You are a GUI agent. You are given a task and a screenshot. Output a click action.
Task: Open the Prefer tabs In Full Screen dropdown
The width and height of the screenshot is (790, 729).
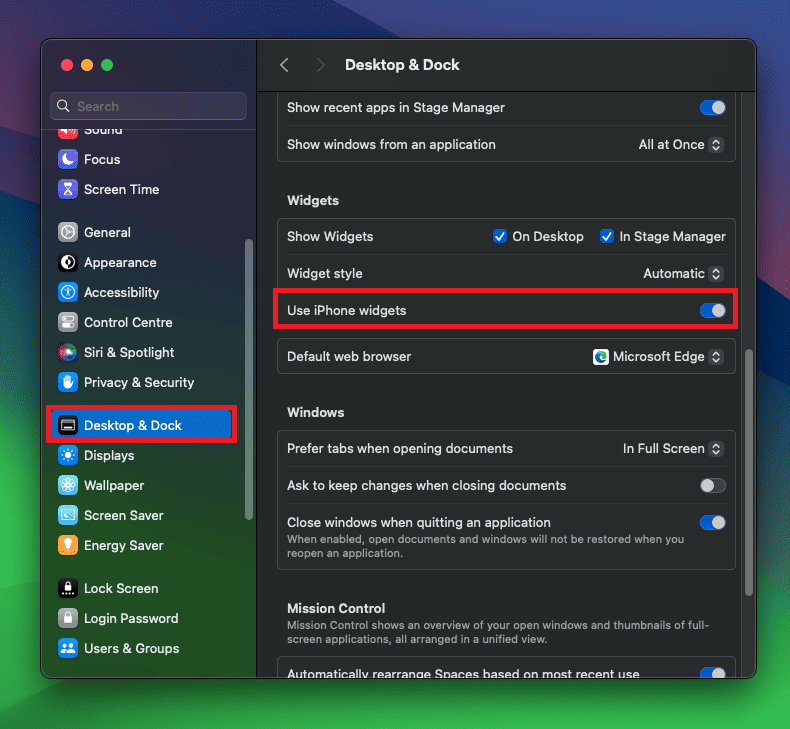pos(673,448)
